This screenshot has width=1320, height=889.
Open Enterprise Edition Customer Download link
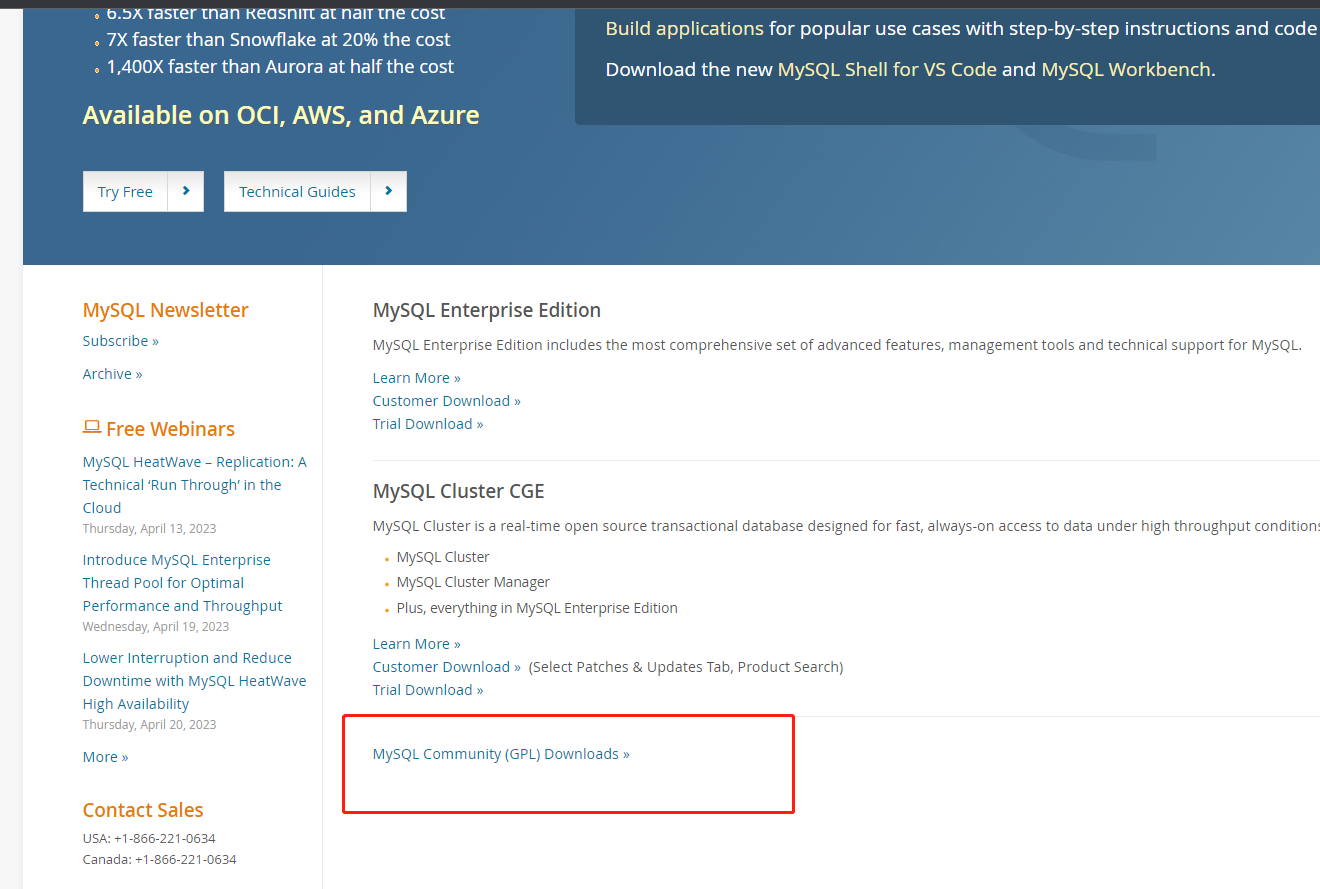447,401
